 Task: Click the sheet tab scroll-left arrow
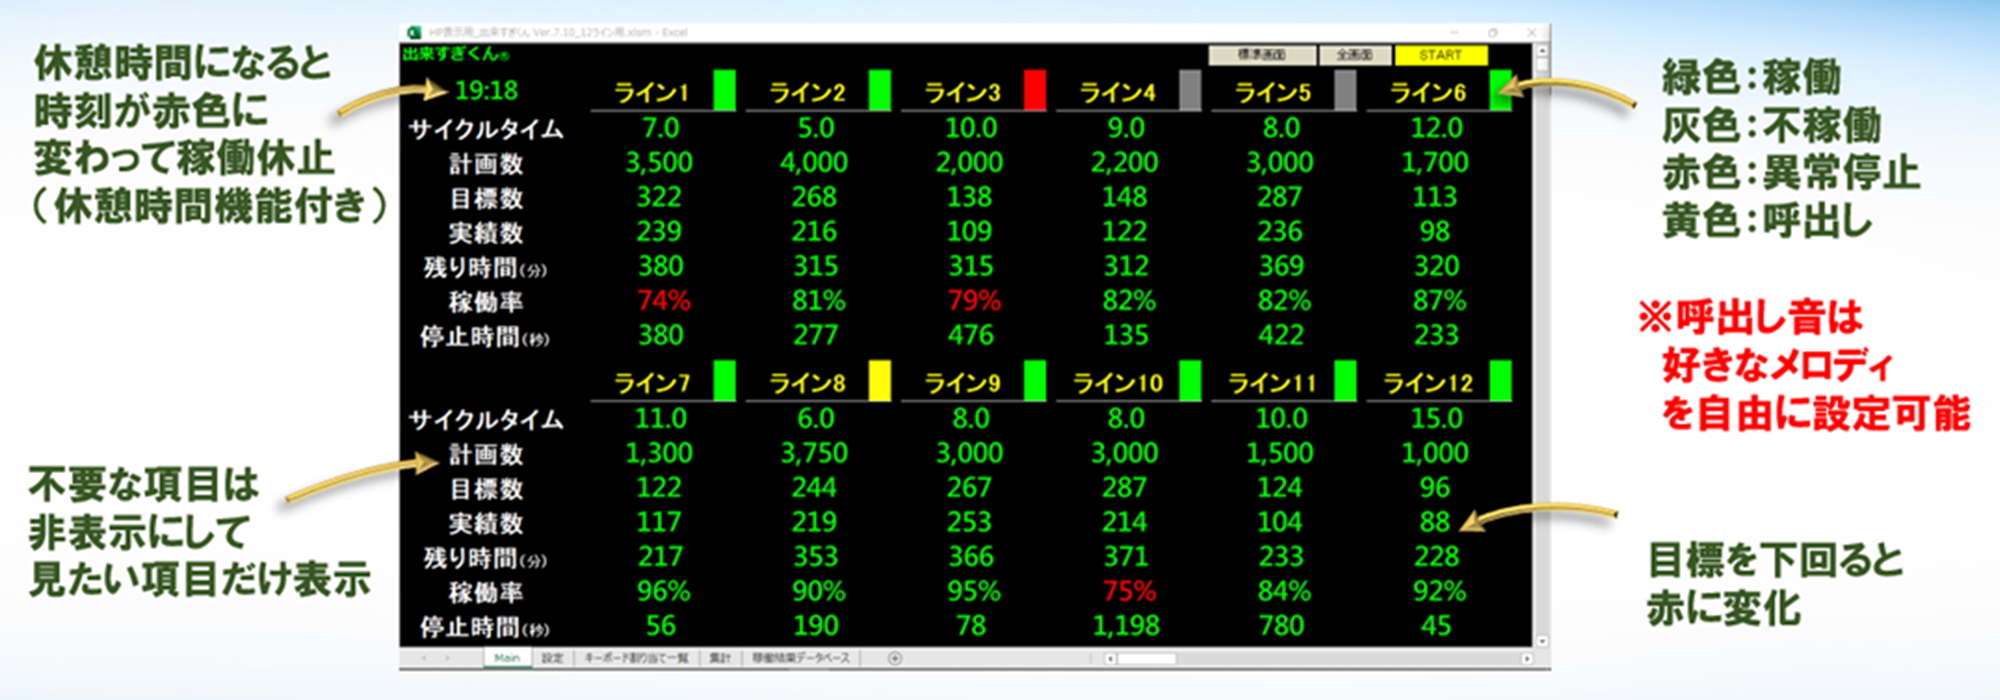424,658
